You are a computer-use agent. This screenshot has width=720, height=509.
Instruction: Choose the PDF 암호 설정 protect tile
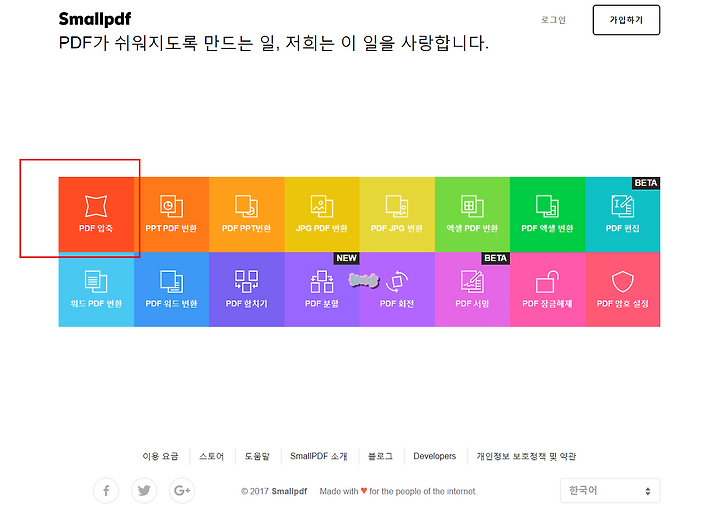tap(623, 289)
